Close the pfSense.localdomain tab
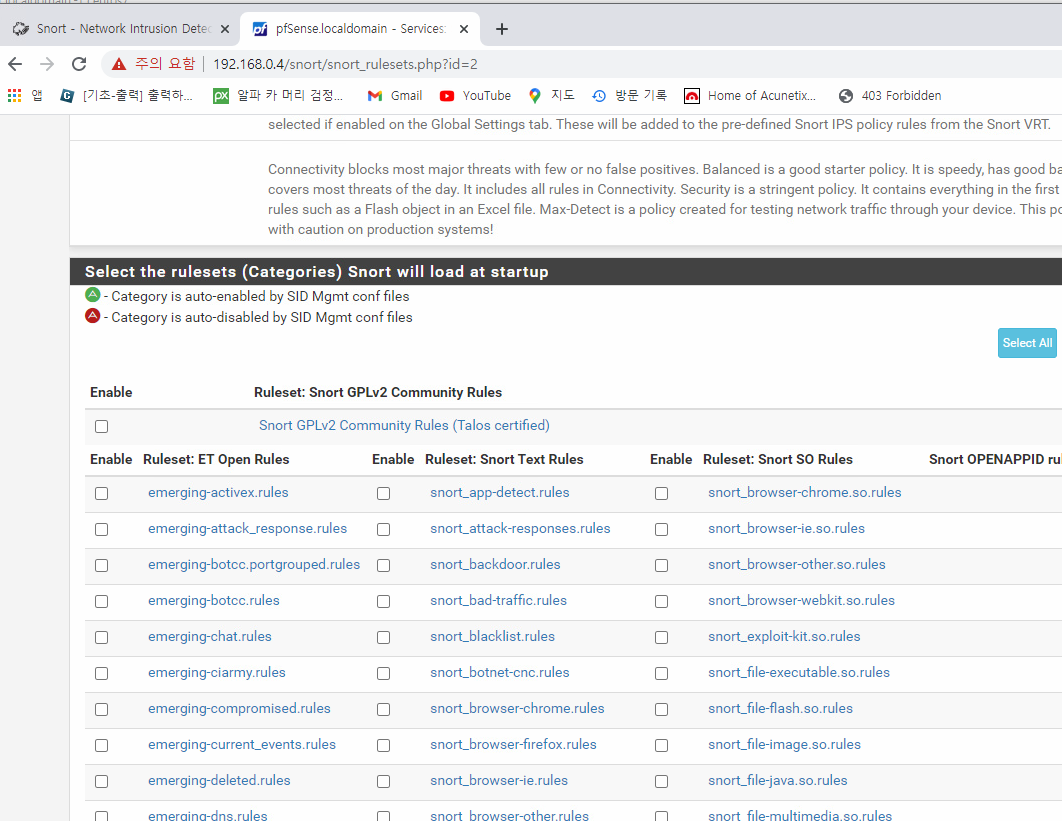The width and height of the screenshot is (1062, 821). [x=464, y=28]
